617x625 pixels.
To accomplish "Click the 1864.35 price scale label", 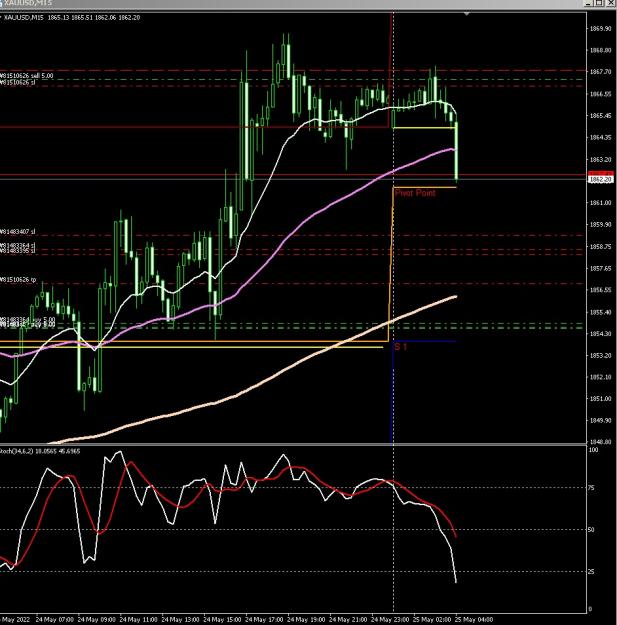I will coord(600,138).
